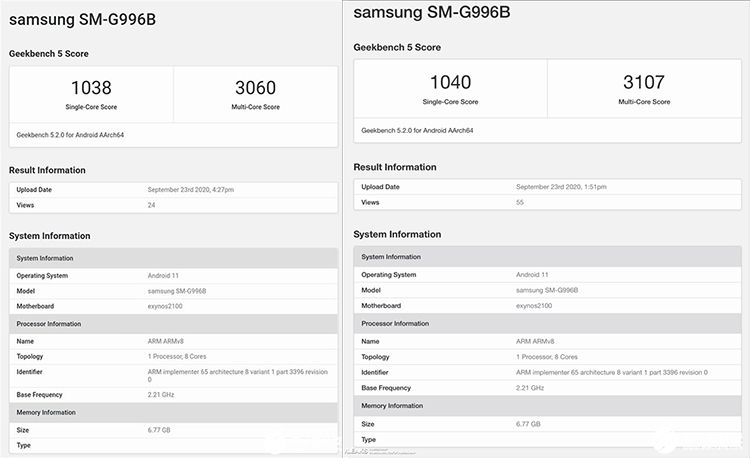Click the 1038 single-core score in left panel
The height and width of the screenshot is (458, 750).
point(91,88)
